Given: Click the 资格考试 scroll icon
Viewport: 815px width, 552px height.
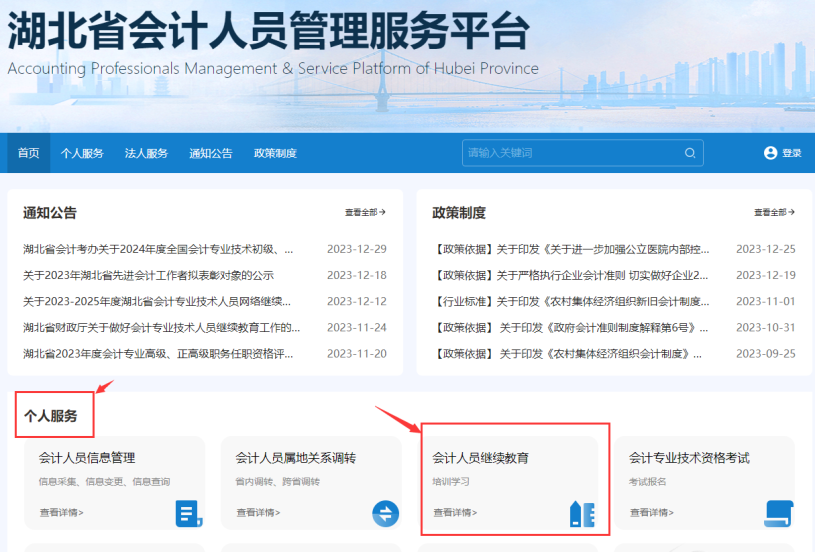Looking at the screenshot, I should pos(778,513).
